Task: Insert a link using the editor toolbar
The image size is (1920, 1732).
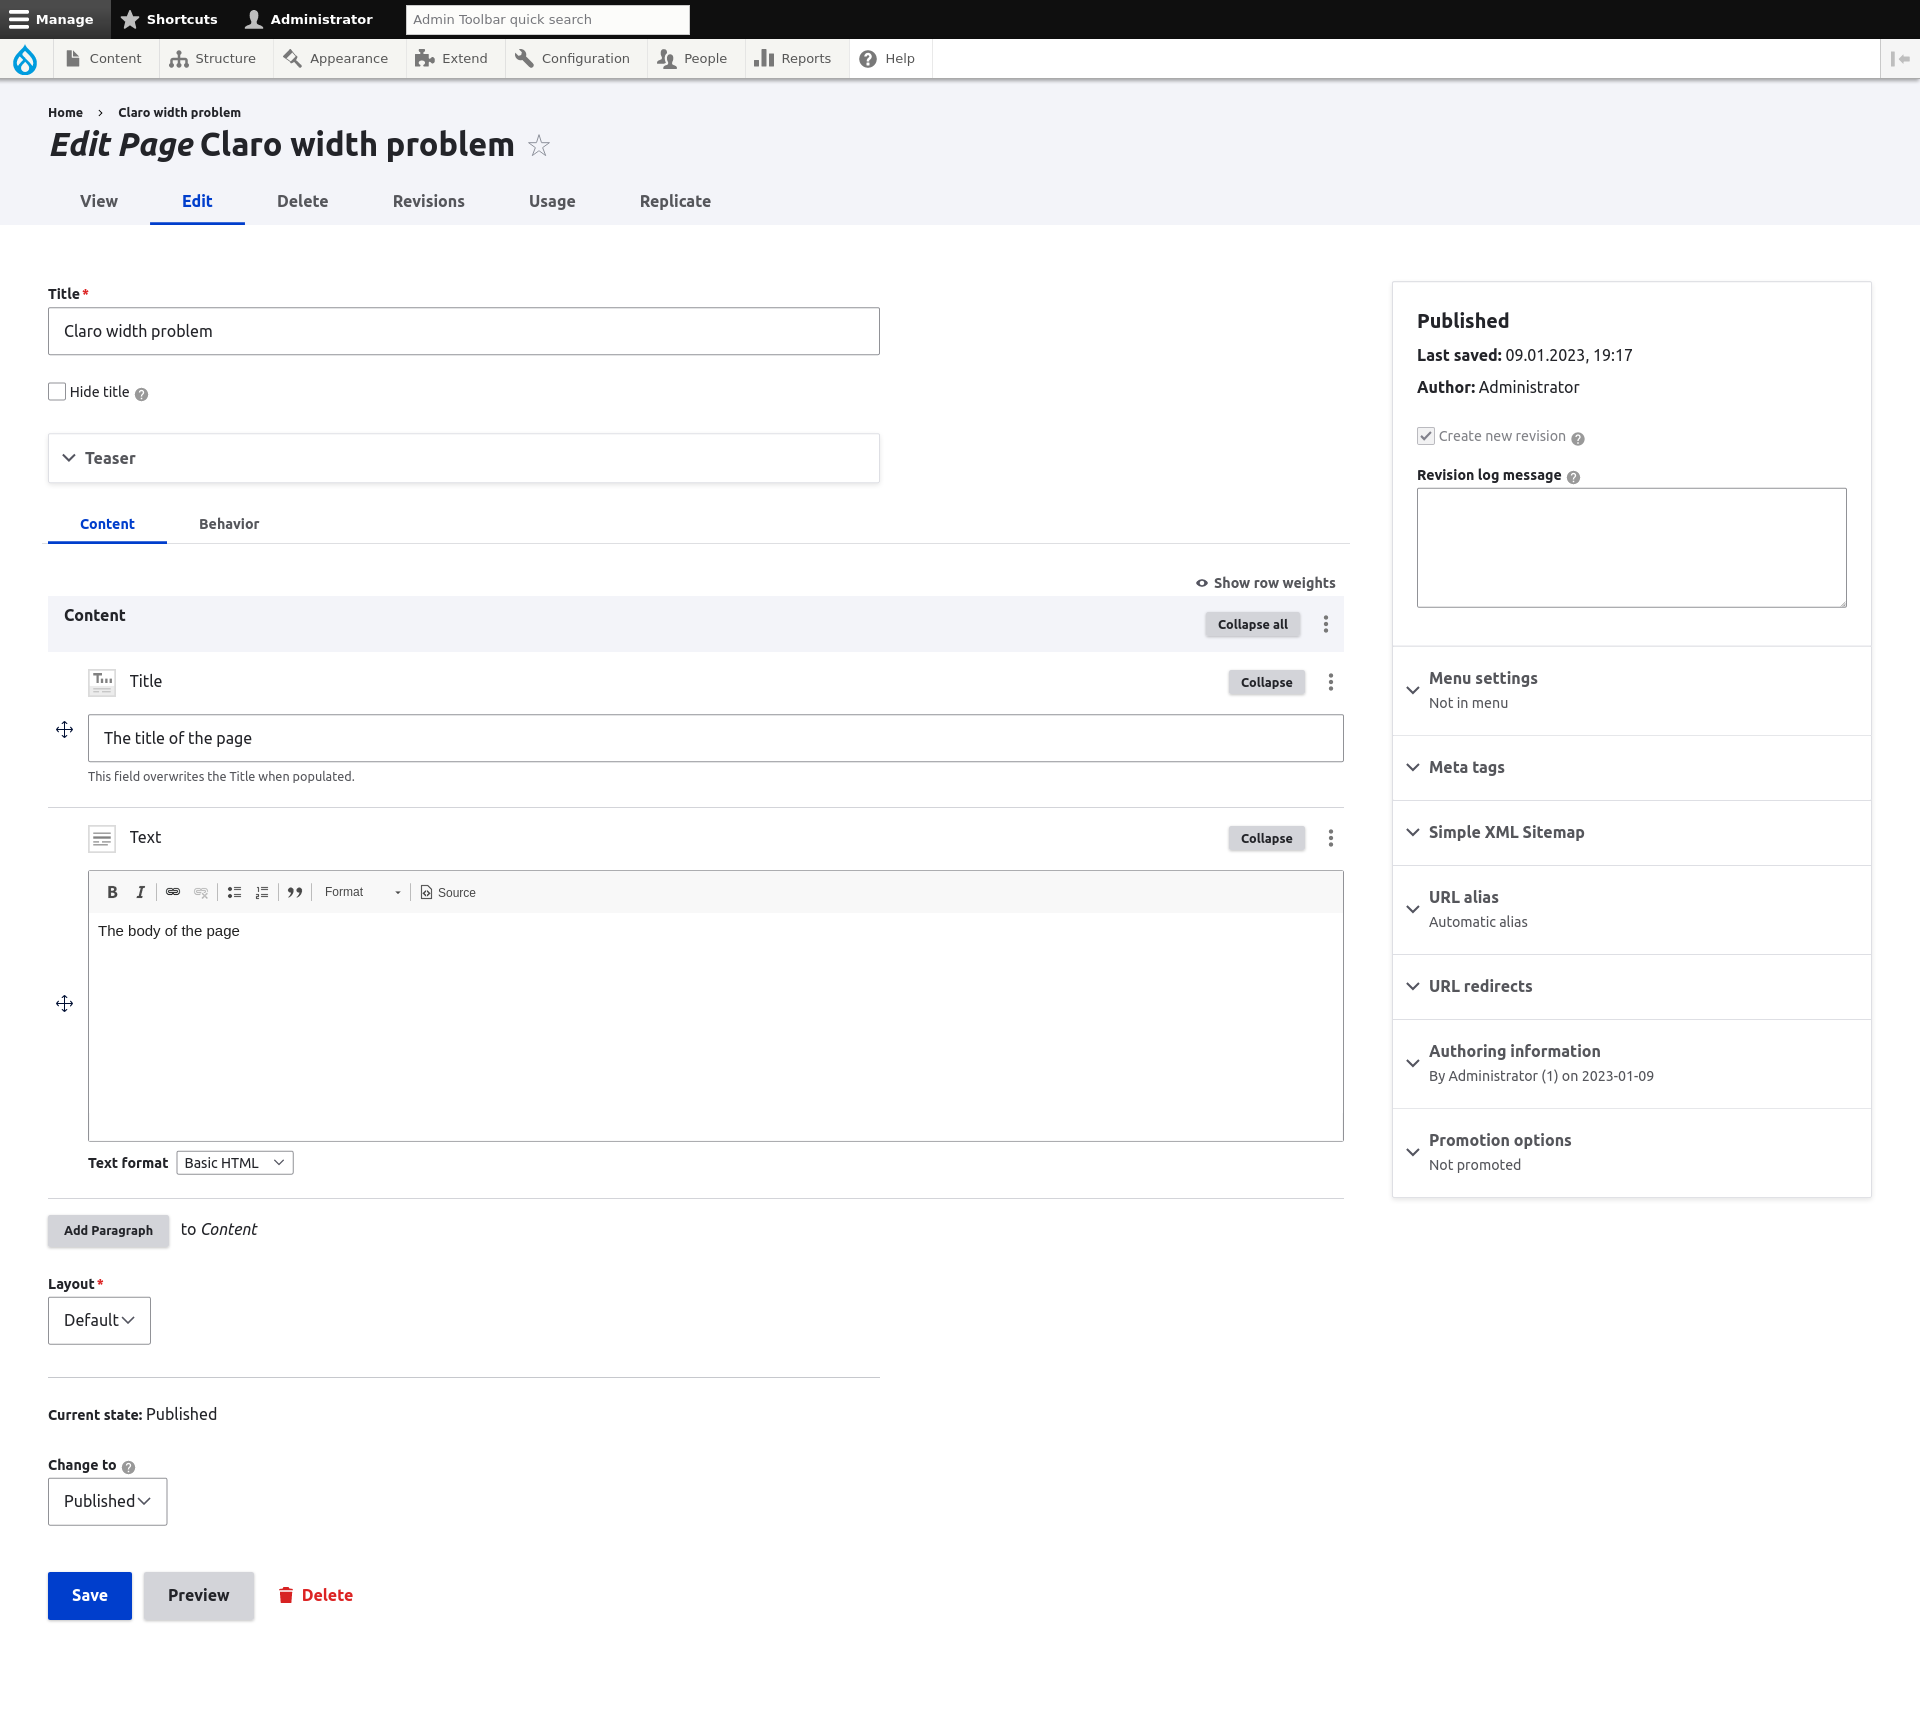Action: pos(172,892)
